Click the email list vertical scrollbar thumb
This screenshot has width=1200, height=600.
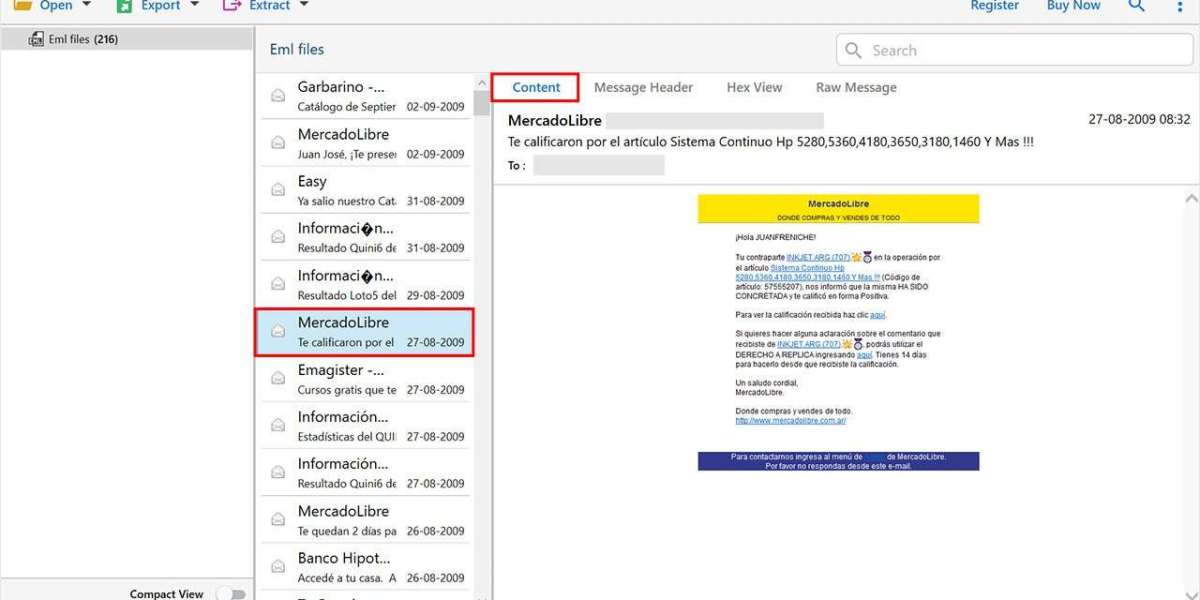click(481, 103)
